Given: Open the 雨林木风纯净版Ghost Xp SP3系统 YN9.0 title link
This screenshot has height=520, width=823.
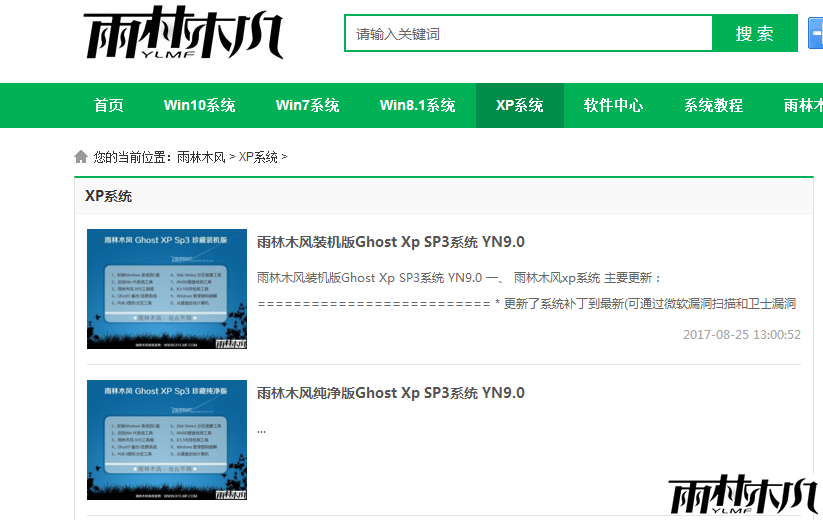Looking at the screenshot, I should (x=391, y=393).
